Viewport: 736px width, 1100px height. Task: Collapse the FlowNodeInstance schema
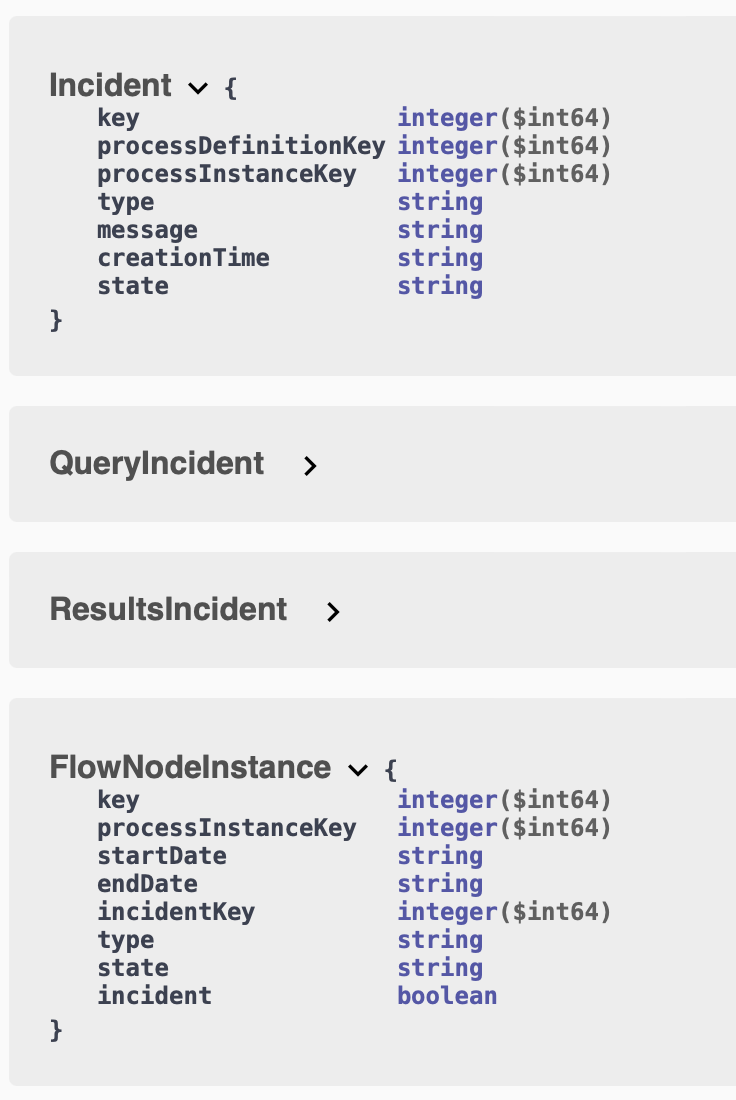coord(357,770)
